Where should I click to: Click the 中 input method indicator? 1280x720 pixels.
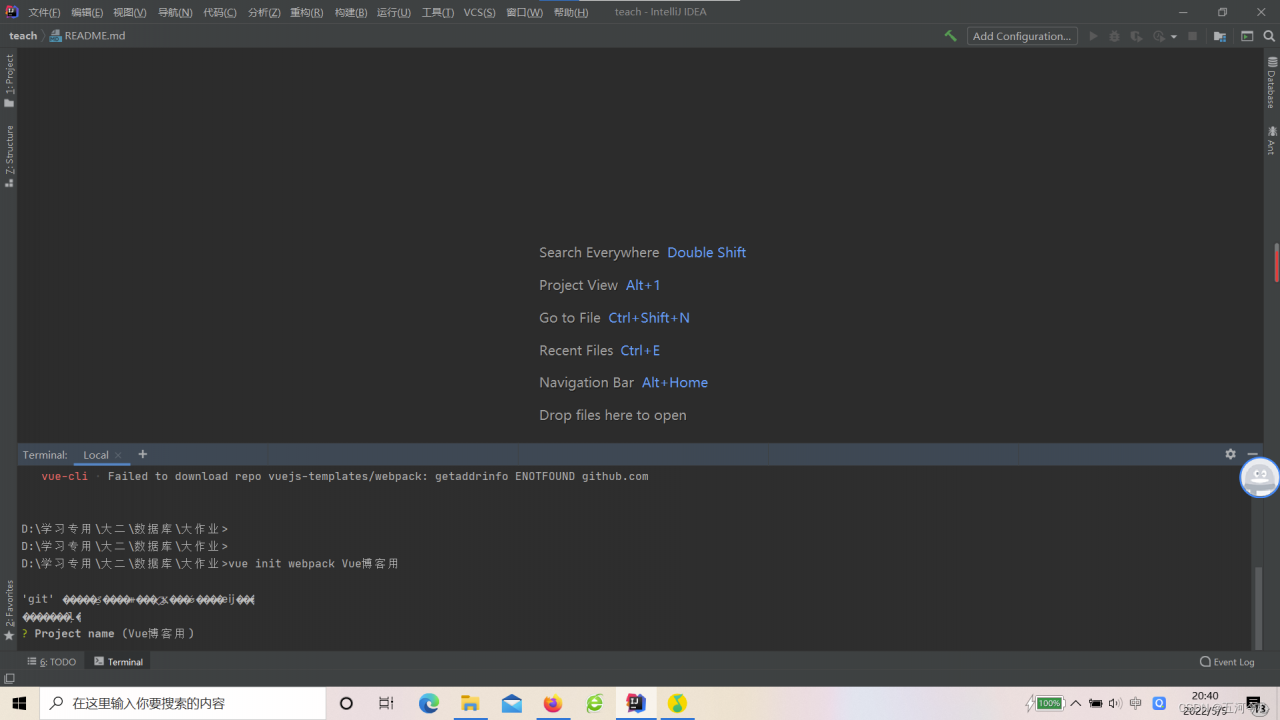1135,703
